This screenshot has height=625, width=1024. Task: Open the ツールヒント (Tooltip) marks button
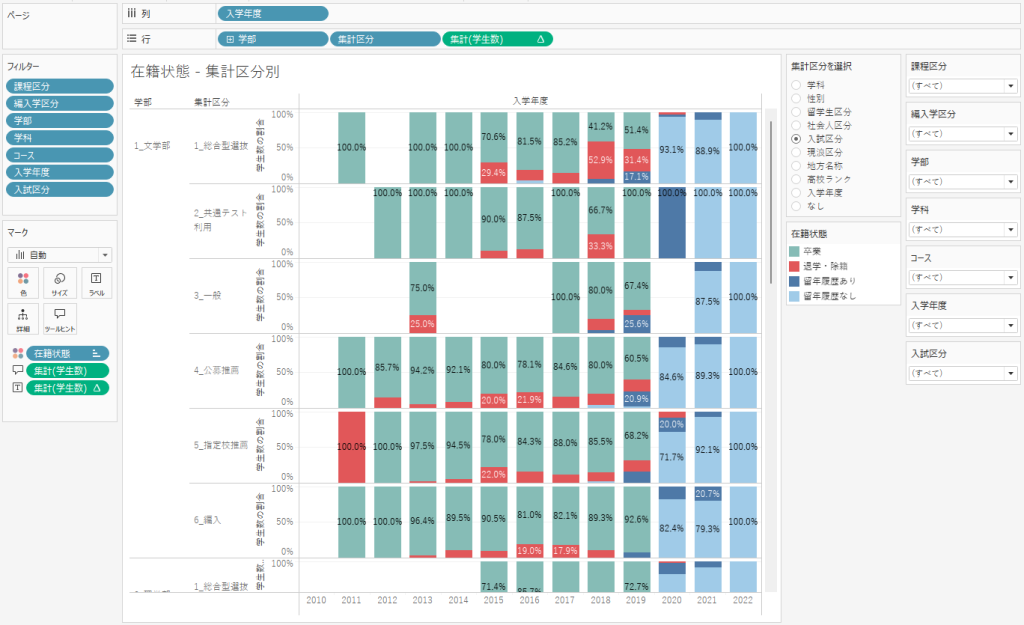click(59, 319)
